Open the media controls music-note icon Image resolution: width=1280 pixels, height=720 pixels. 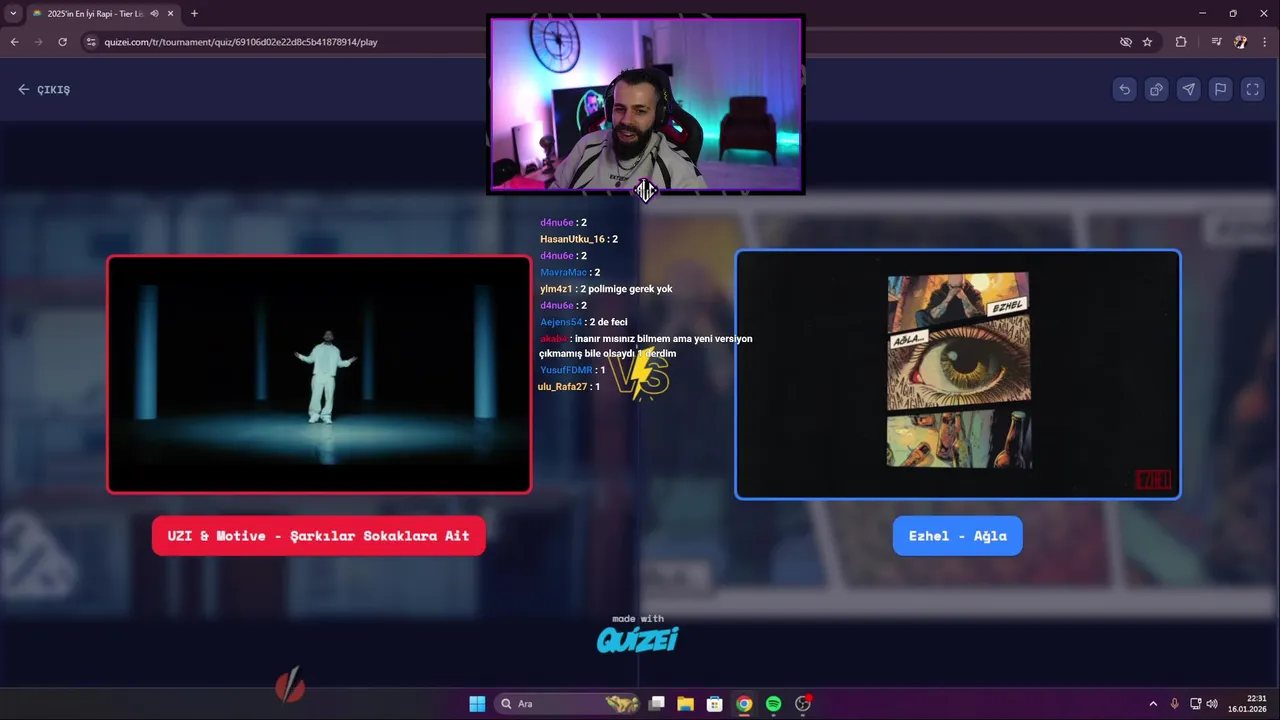click(x=1216, y=42)
